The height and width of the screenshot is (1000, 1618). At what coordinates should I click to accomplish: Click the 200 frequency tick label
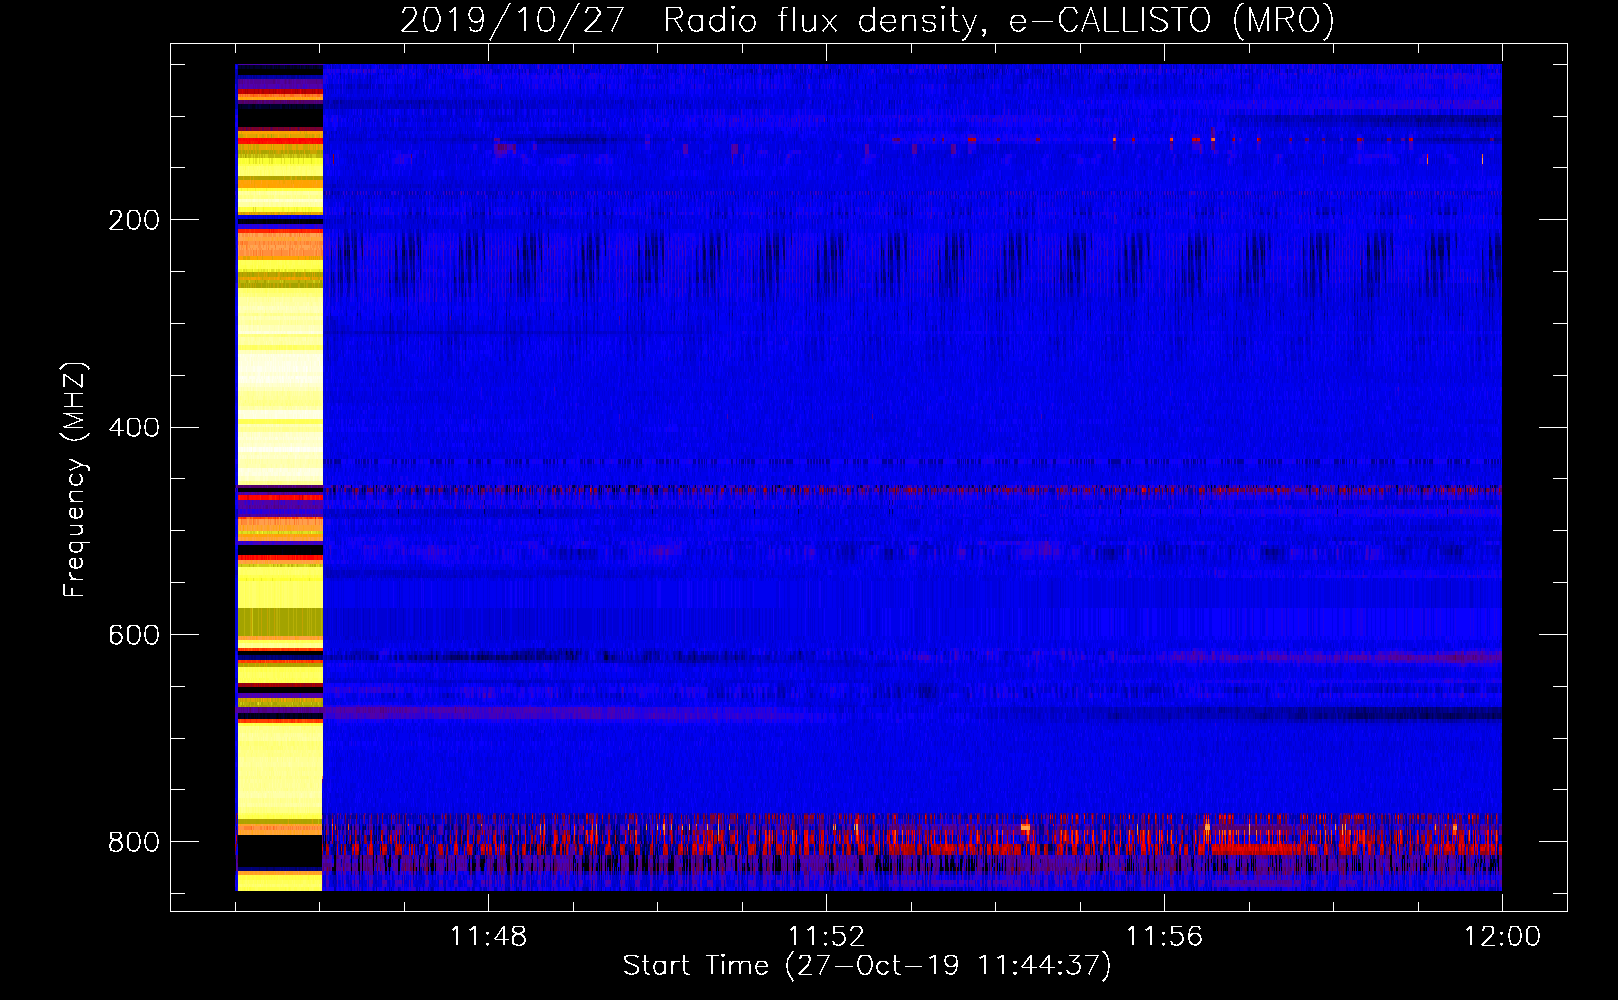134,220
